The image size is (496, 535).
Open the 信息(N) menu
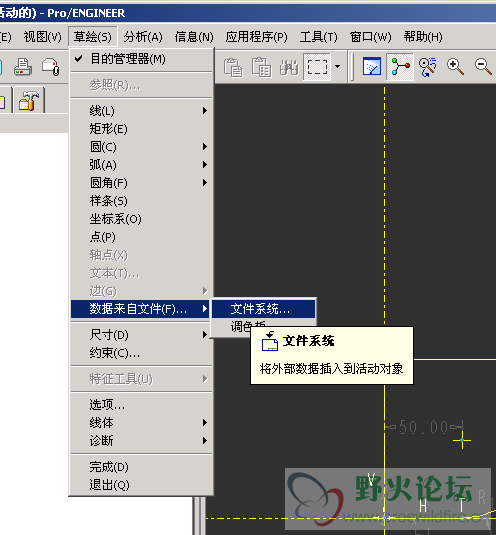click(x=194, y=37)
